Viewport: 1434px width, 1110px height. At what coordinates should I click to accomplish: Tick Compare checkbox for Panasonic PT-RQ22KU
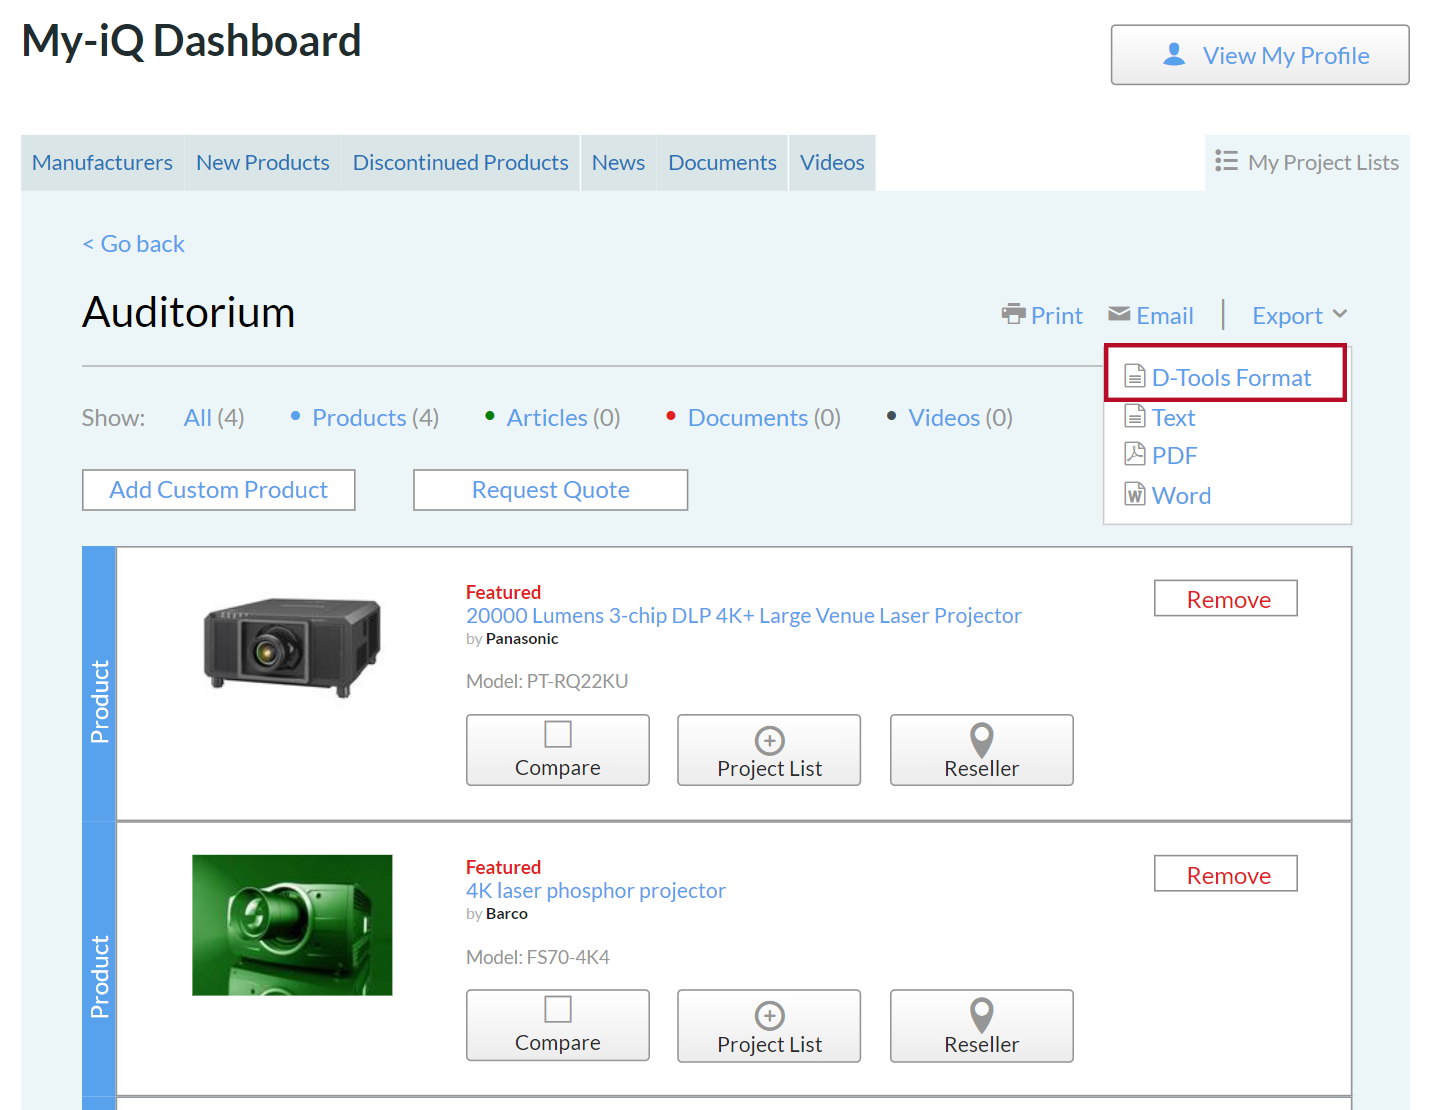[558, 734]
